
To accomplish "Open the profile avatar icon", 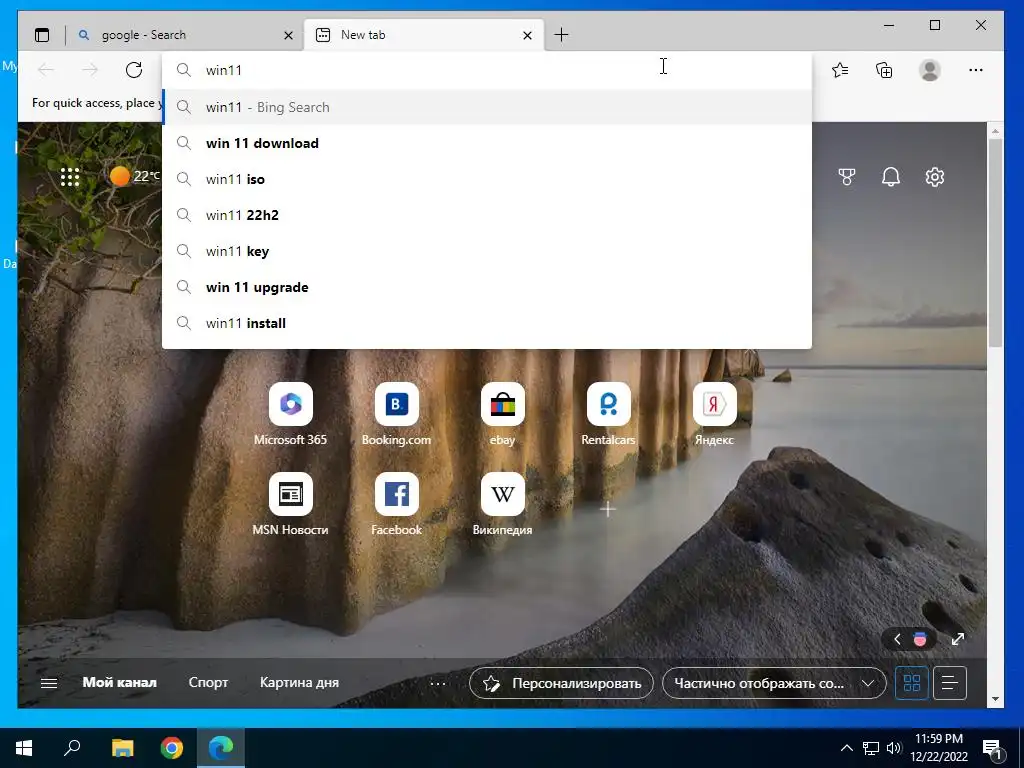I will tap(929, 70).
